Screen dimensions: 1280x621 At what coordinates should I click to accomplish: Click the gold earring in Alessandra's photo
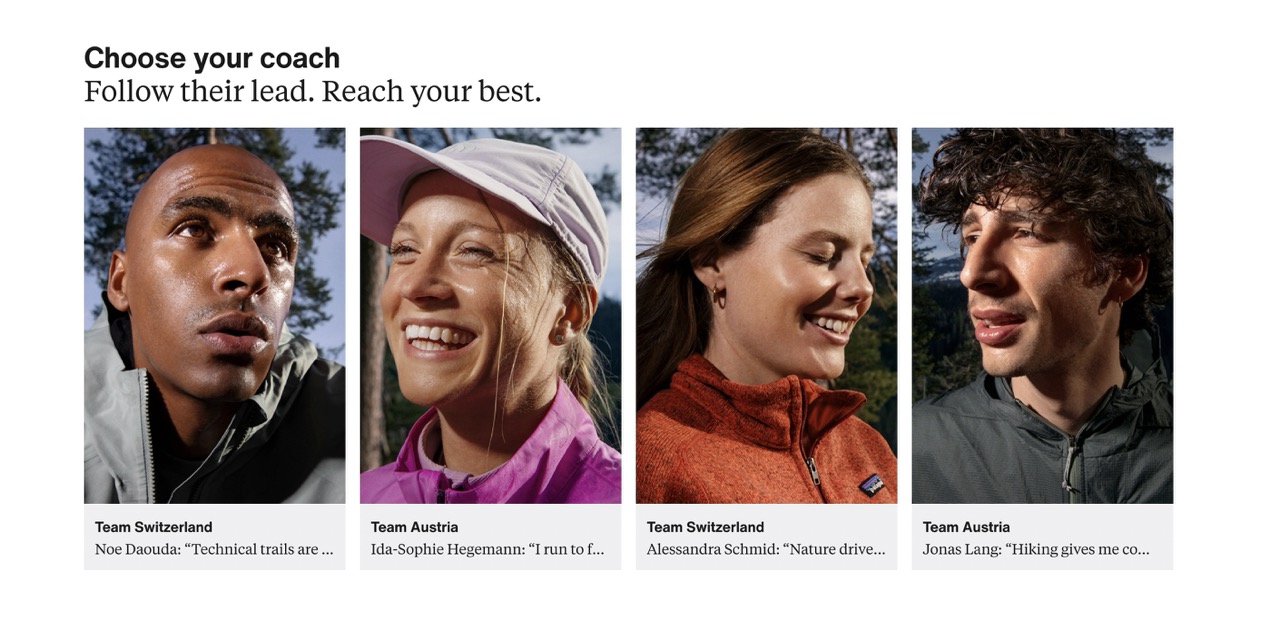pos(714,296)
